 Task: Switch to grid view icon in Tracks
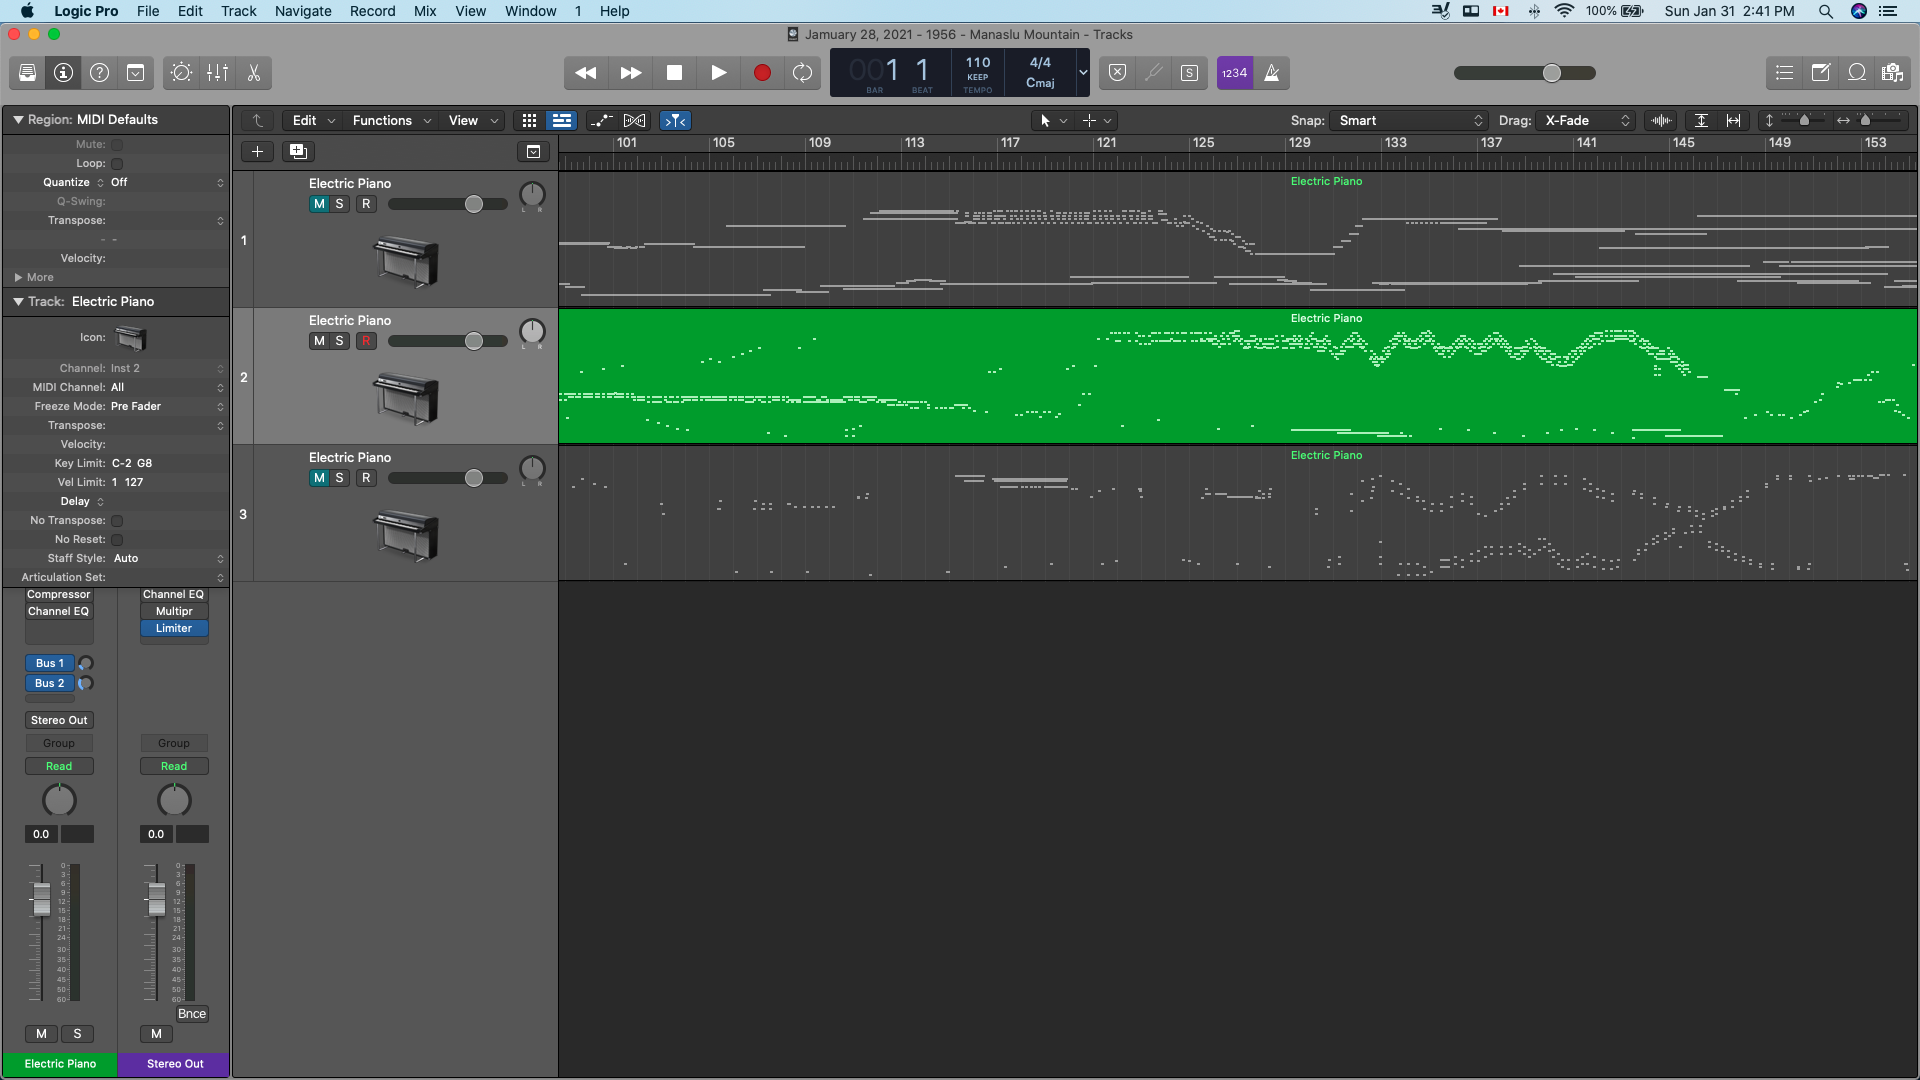pos(530,121)
